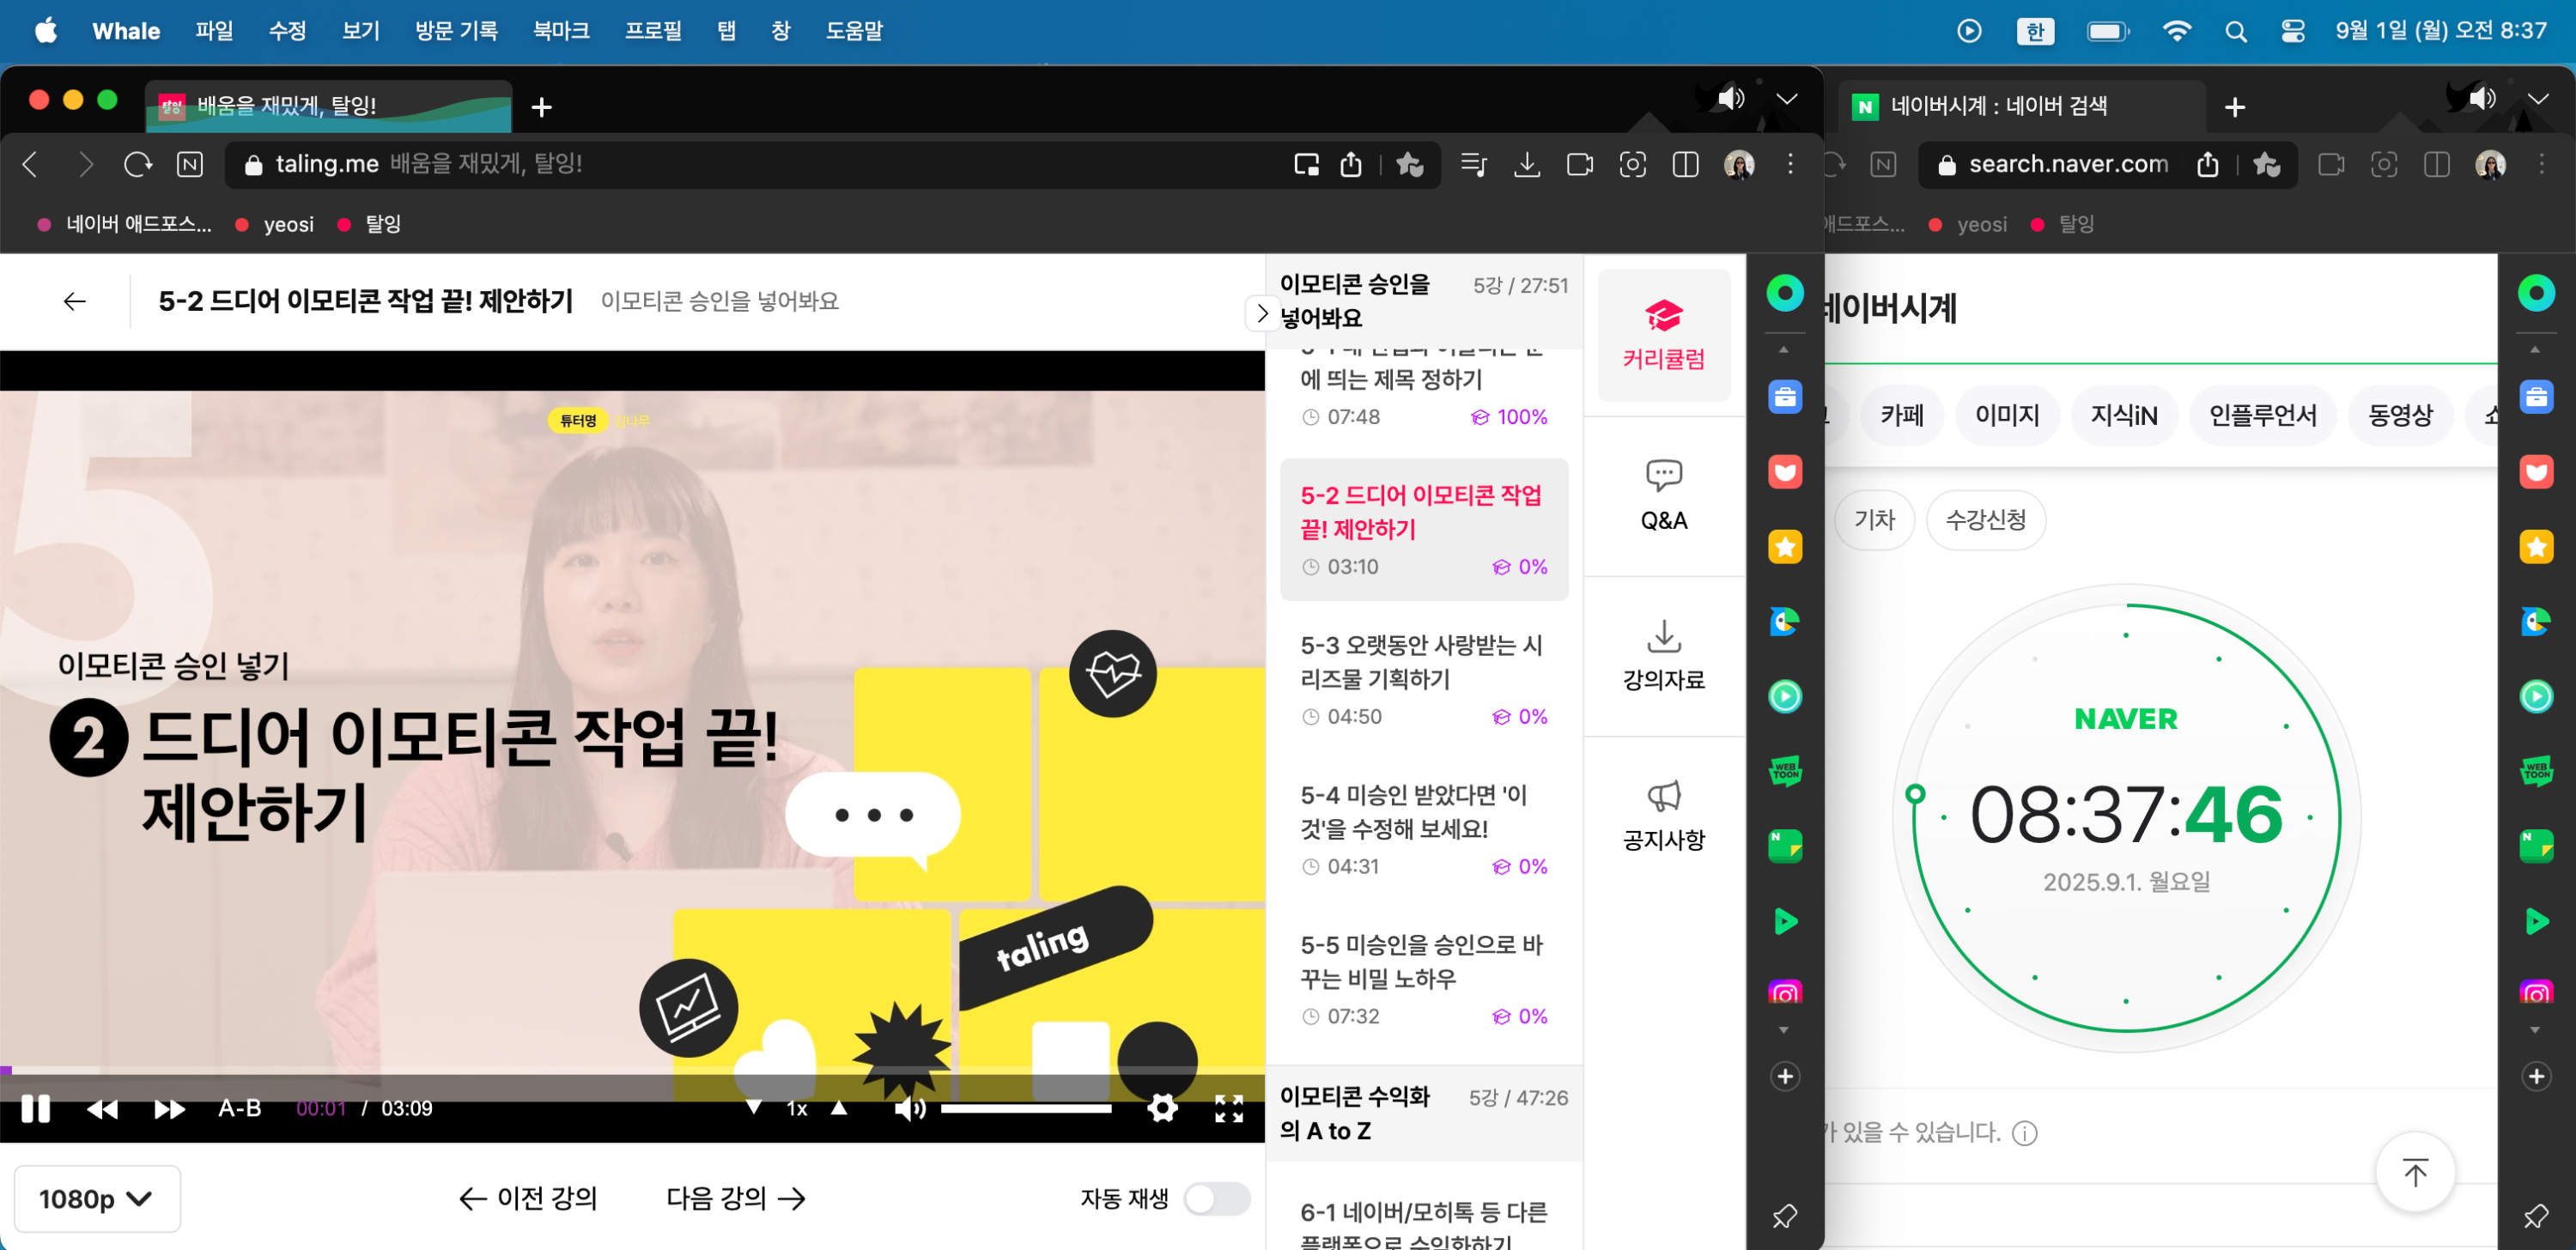Open video player settings gear

1162,1108
